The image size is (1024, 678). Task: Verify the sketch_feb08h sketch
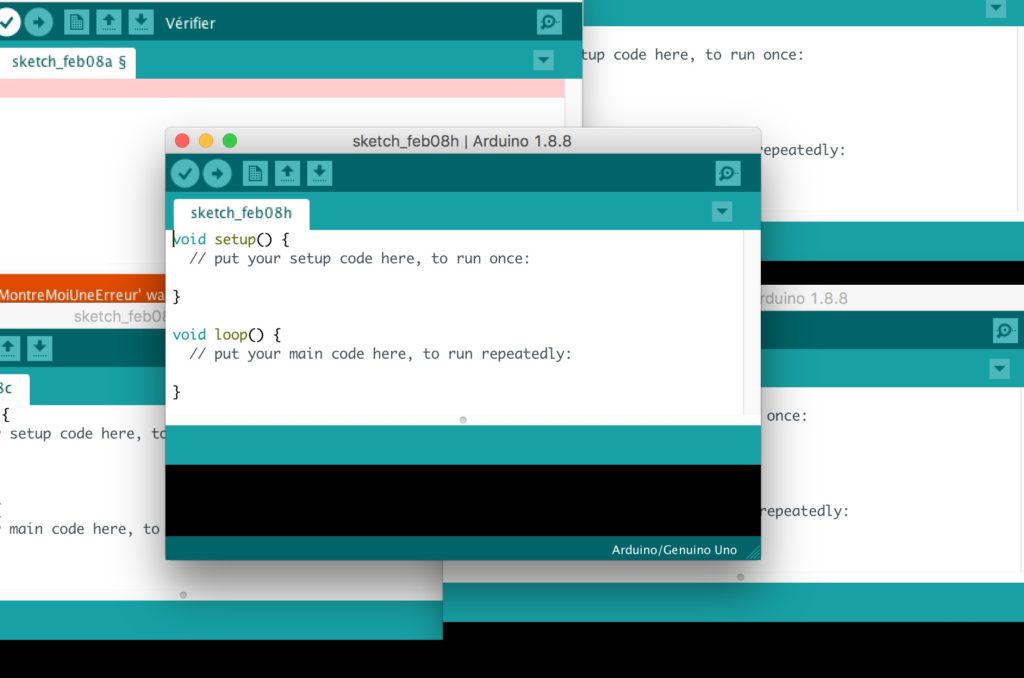pos(185,172)
